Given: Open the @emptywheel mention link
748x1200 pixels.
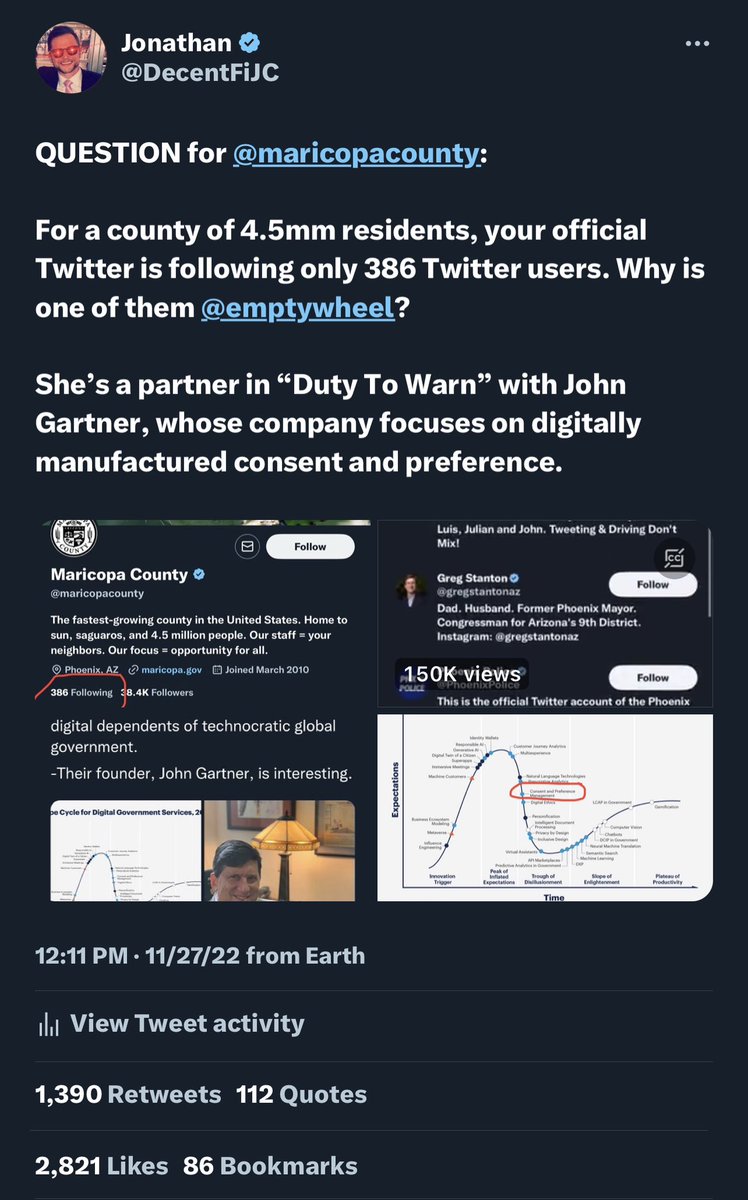Looking at the screenshot, I should click(x=298, y=309).
